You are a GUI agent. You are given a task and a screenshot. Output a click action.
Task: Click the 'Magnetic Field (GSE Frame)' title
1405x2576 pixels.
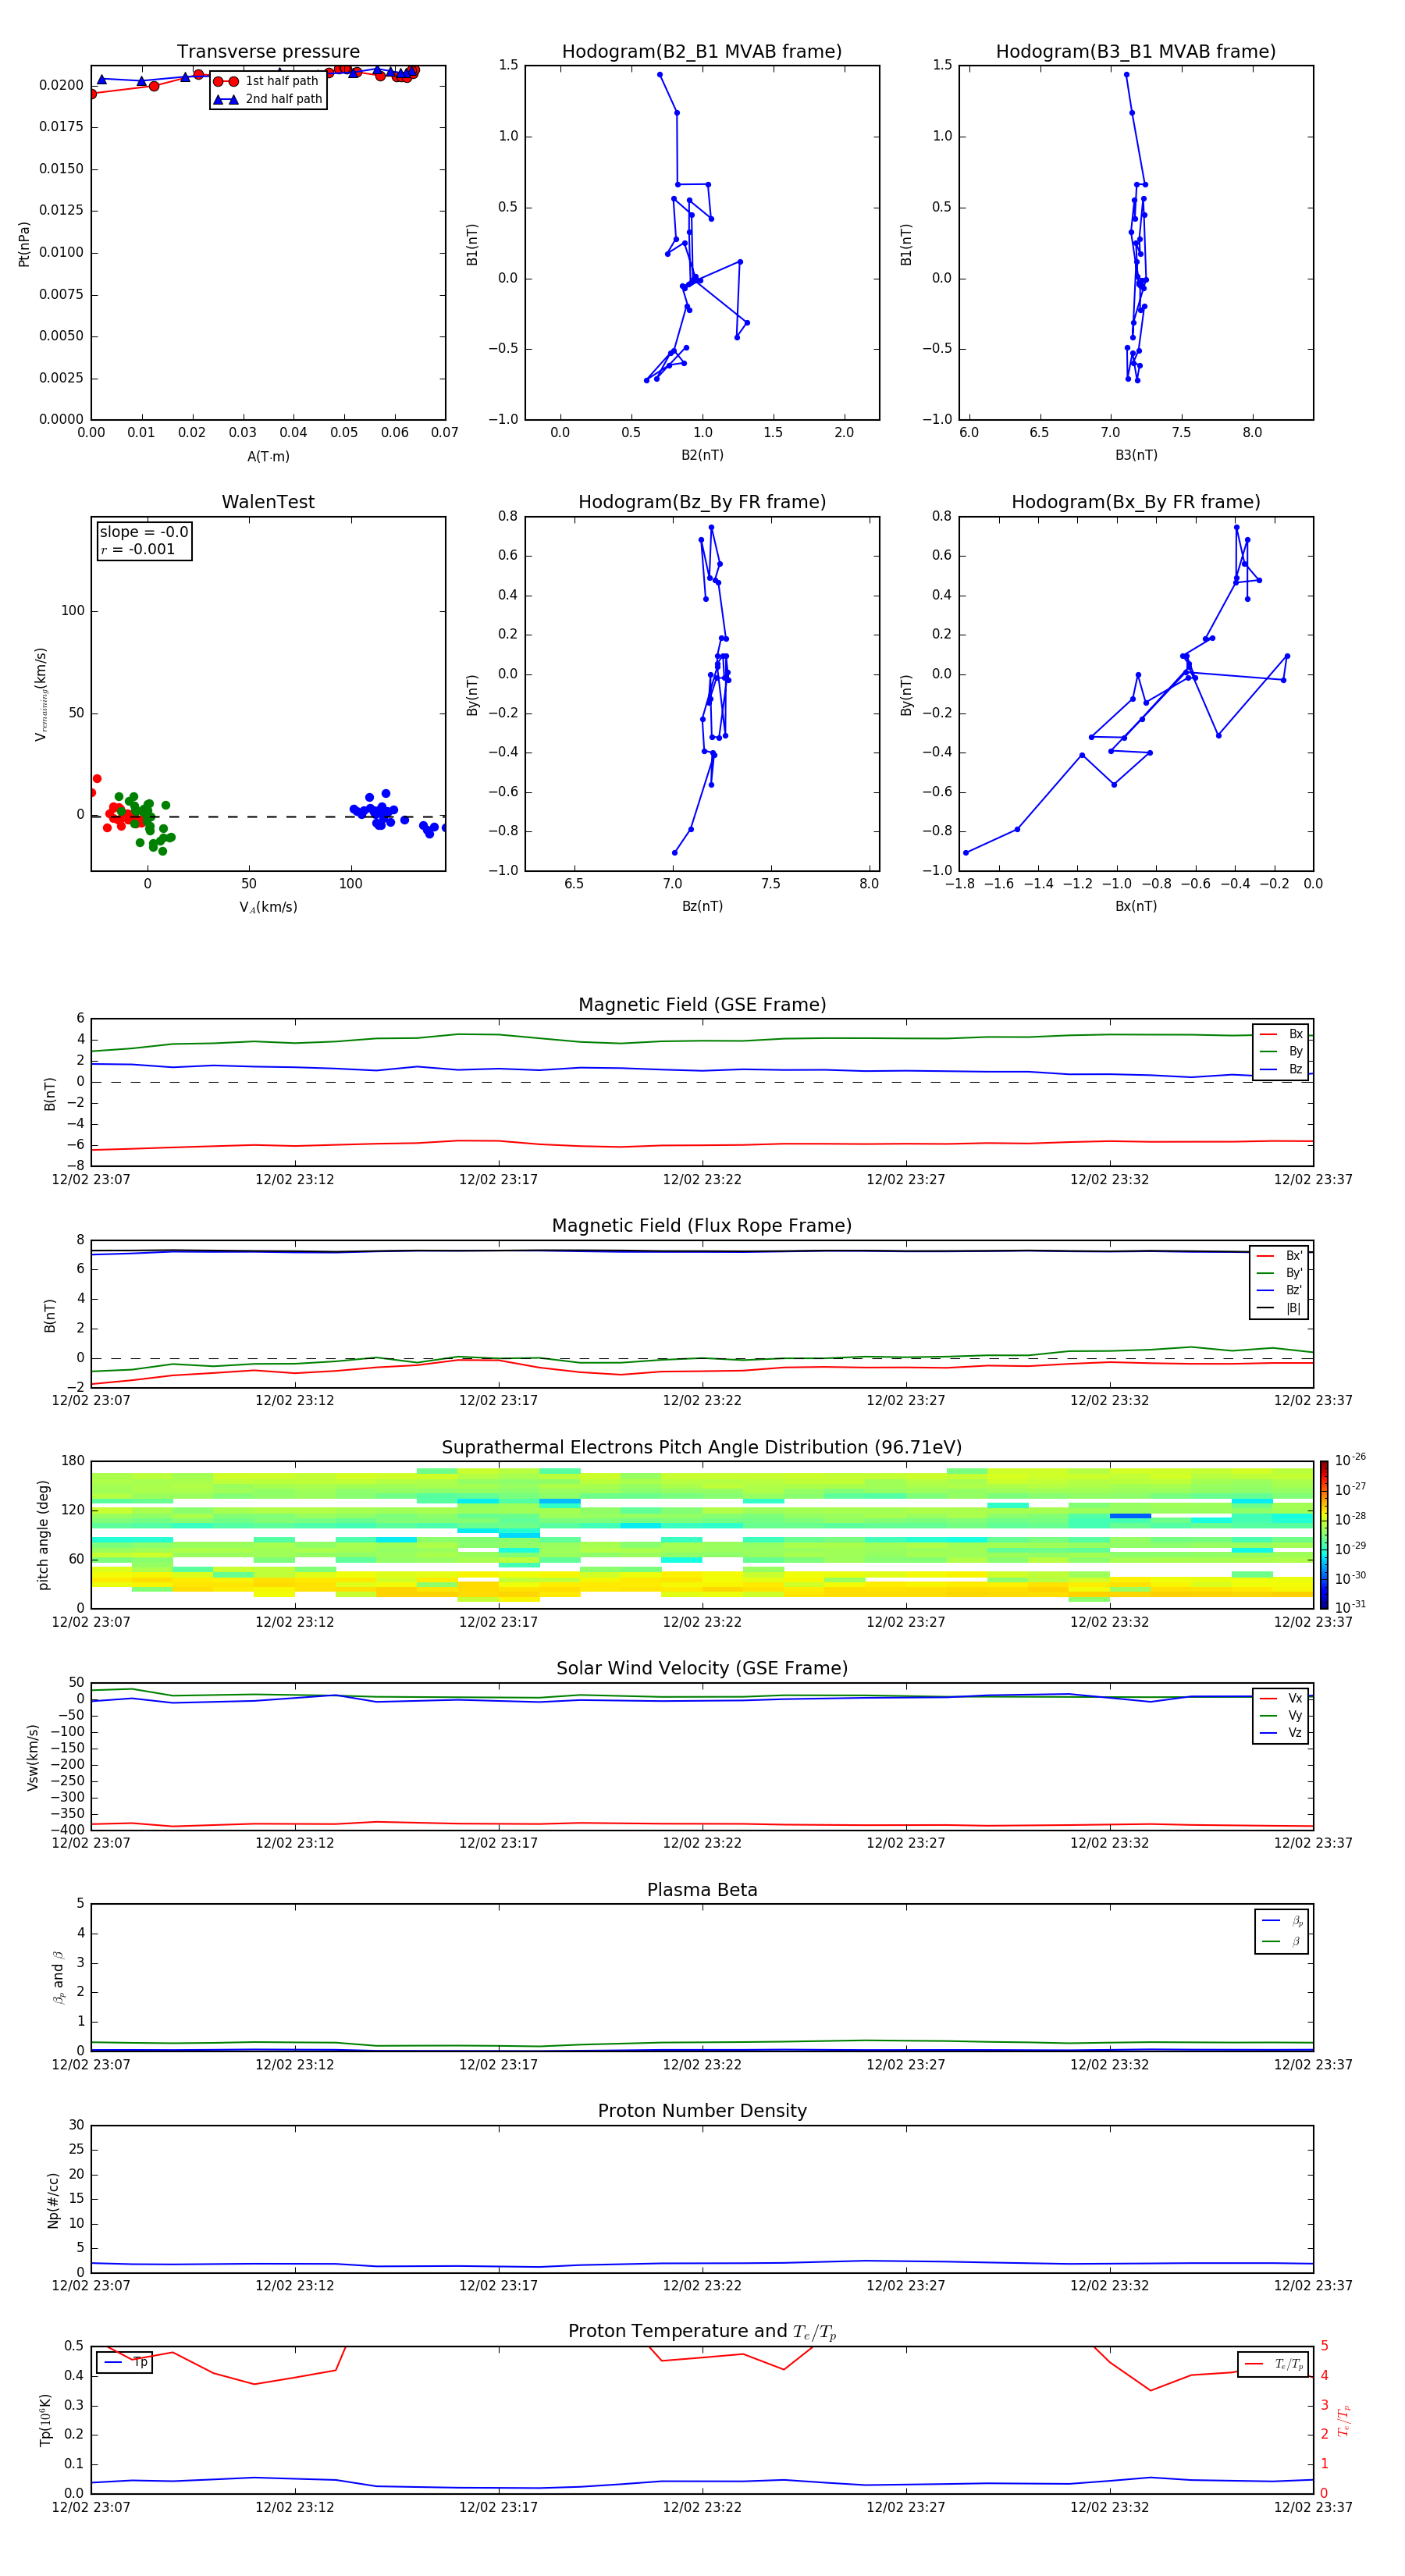702,1005
